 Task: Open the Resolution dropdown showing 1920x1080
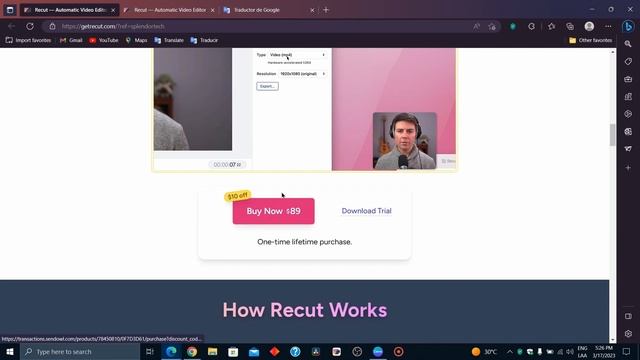[x=302, y=74]
